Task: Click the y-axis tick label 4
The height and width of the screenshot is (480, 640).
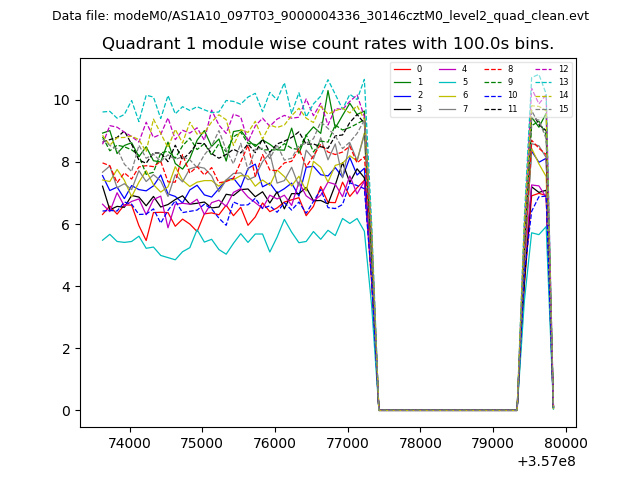Action: coord(66,287)
